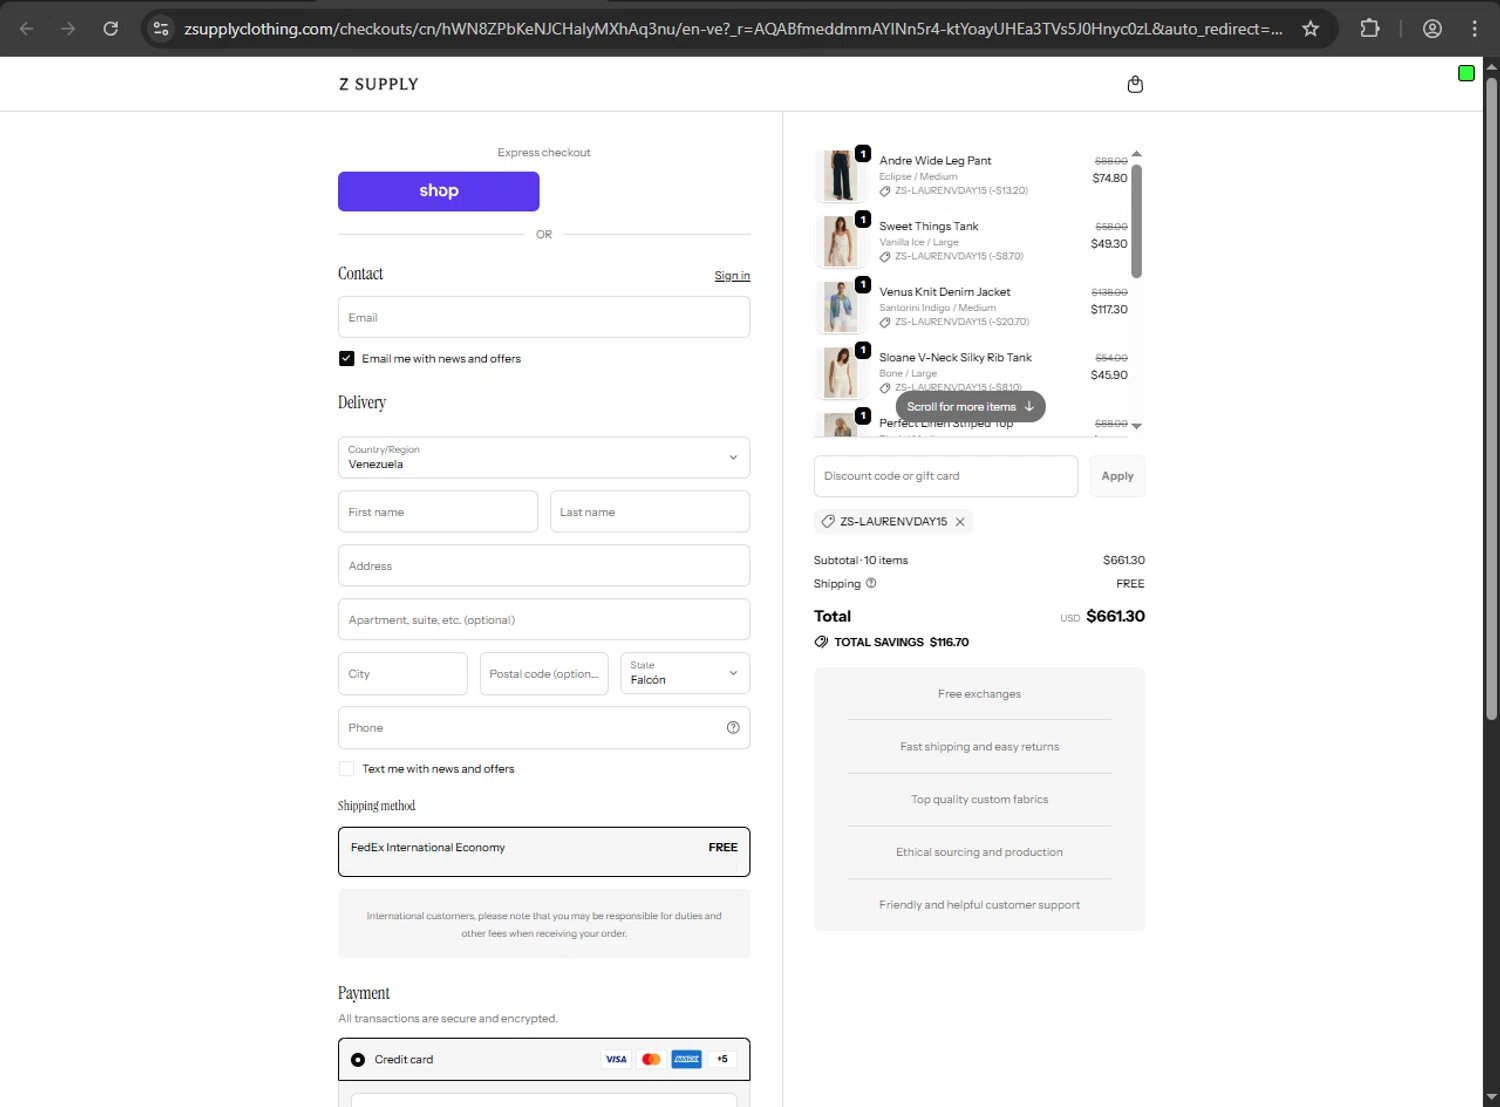Open site information icon in address bar

(161, 28)
